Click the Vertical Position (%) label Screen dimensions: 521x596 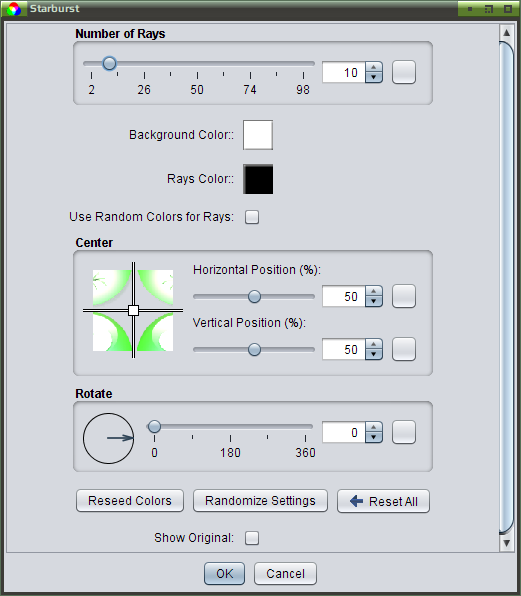[x=249, y=323]
